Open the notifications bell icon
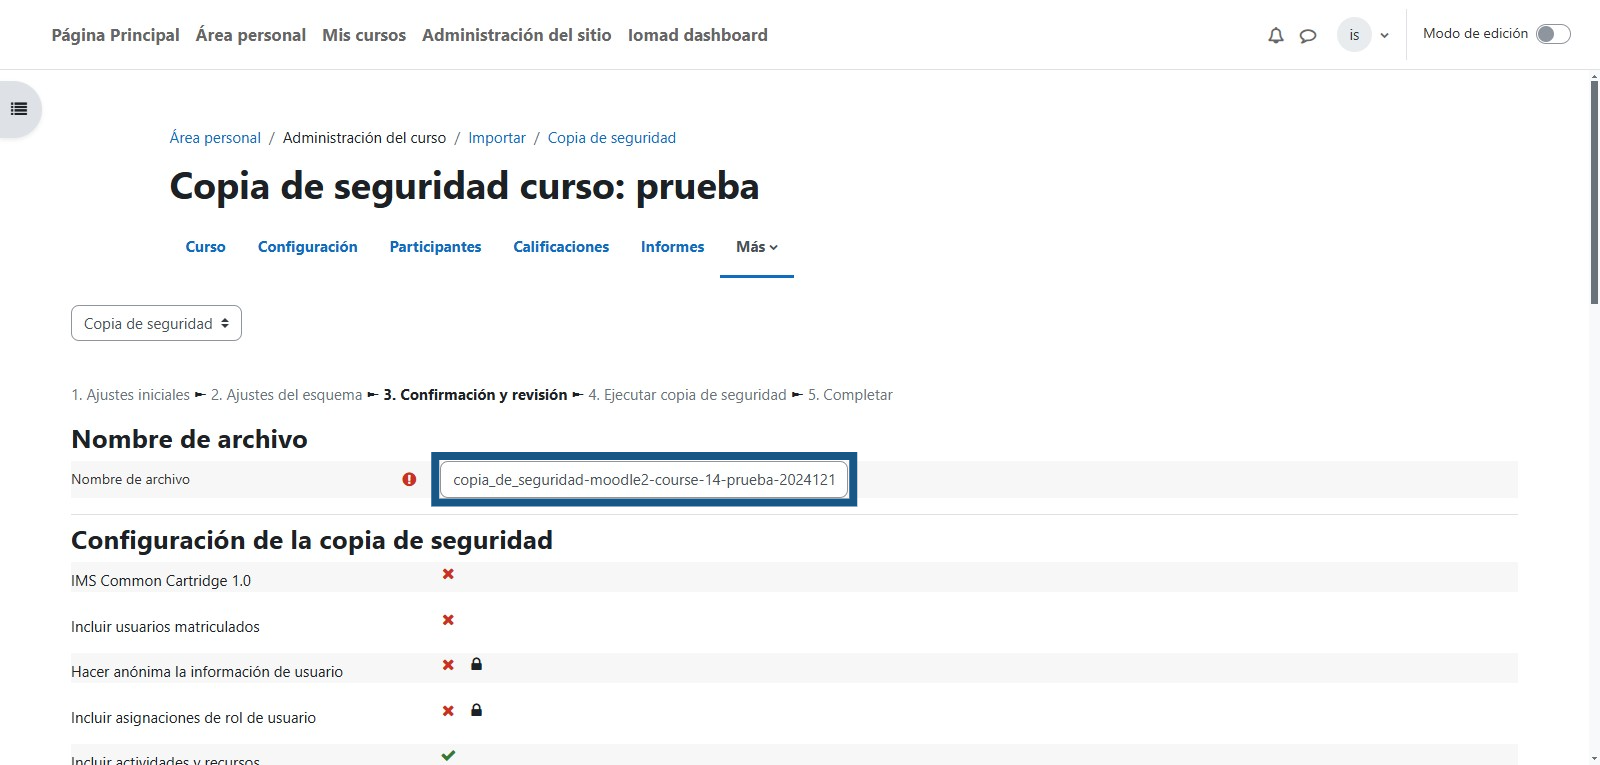The image size is (1600, 765). (1275, 36)
